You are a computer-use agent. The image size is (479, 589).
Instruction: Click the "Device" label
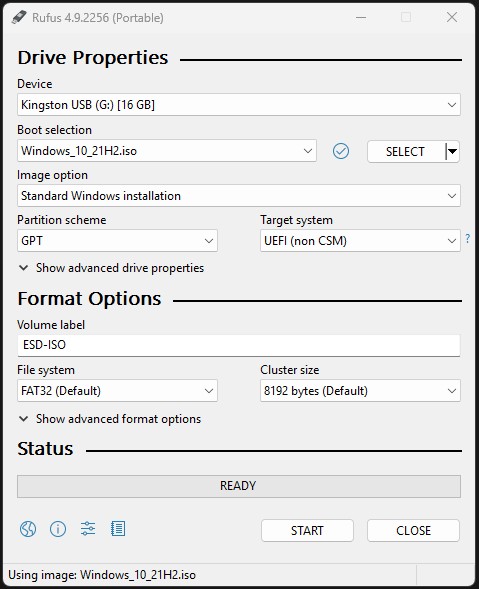[35, 84]
